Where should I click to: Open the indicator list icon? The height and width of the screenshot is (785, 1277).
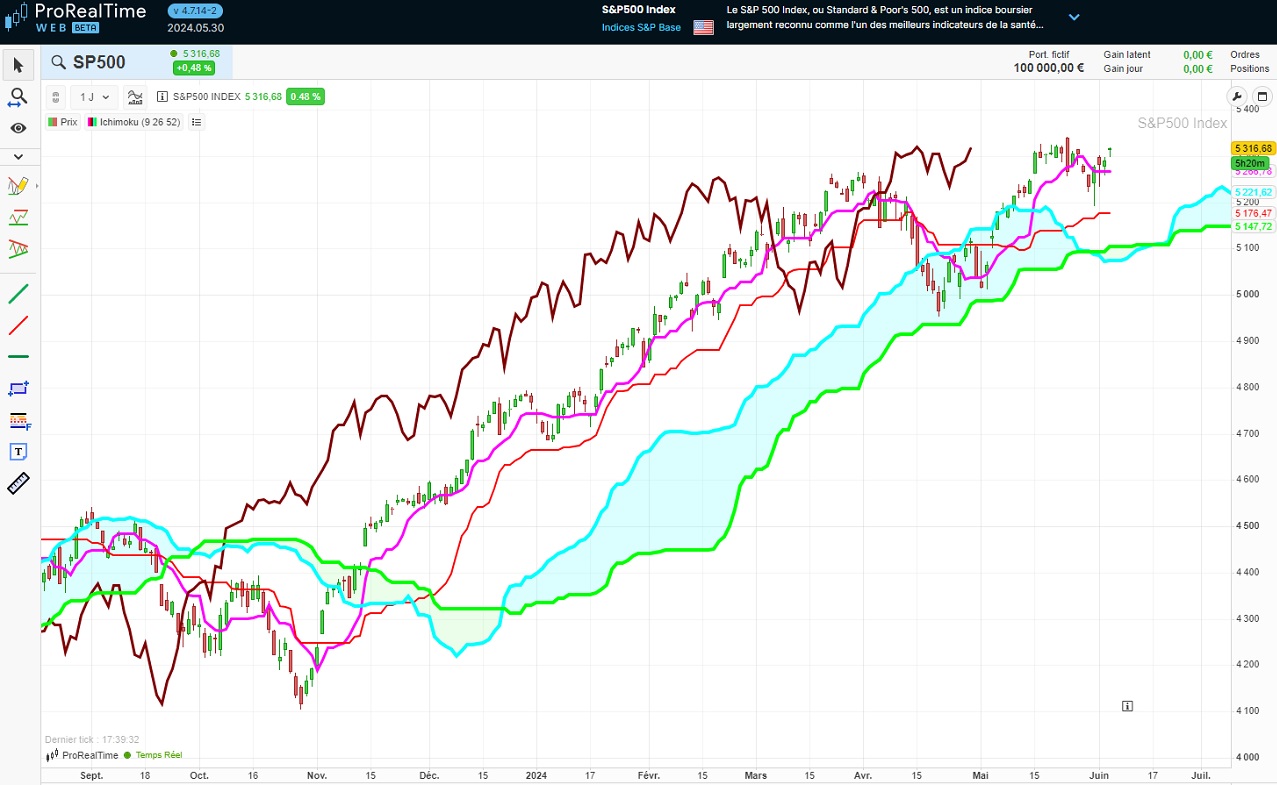click(196, 122)
